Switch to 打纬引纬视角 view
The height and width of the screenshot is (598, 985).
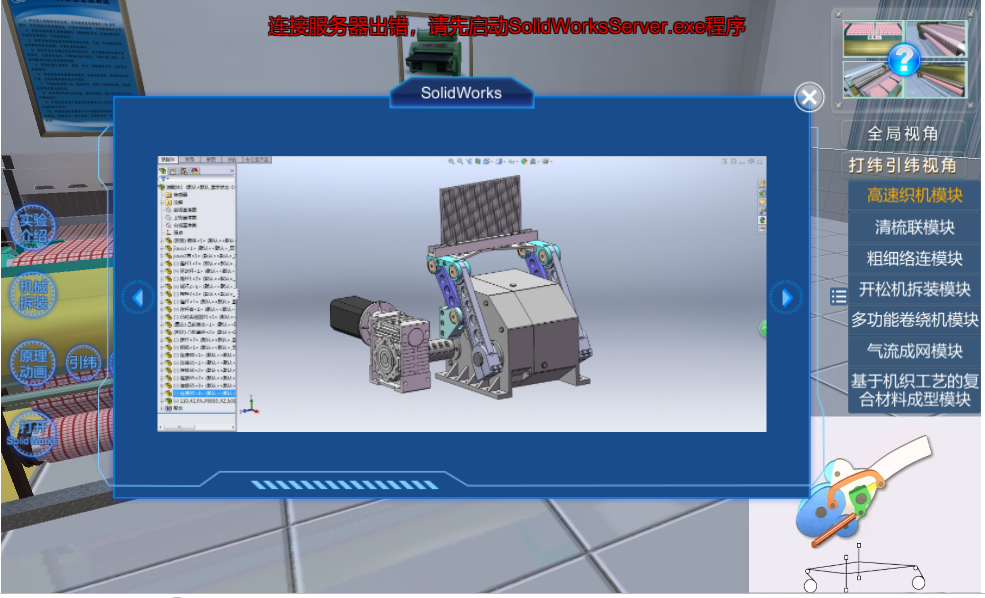click(903, 165)
